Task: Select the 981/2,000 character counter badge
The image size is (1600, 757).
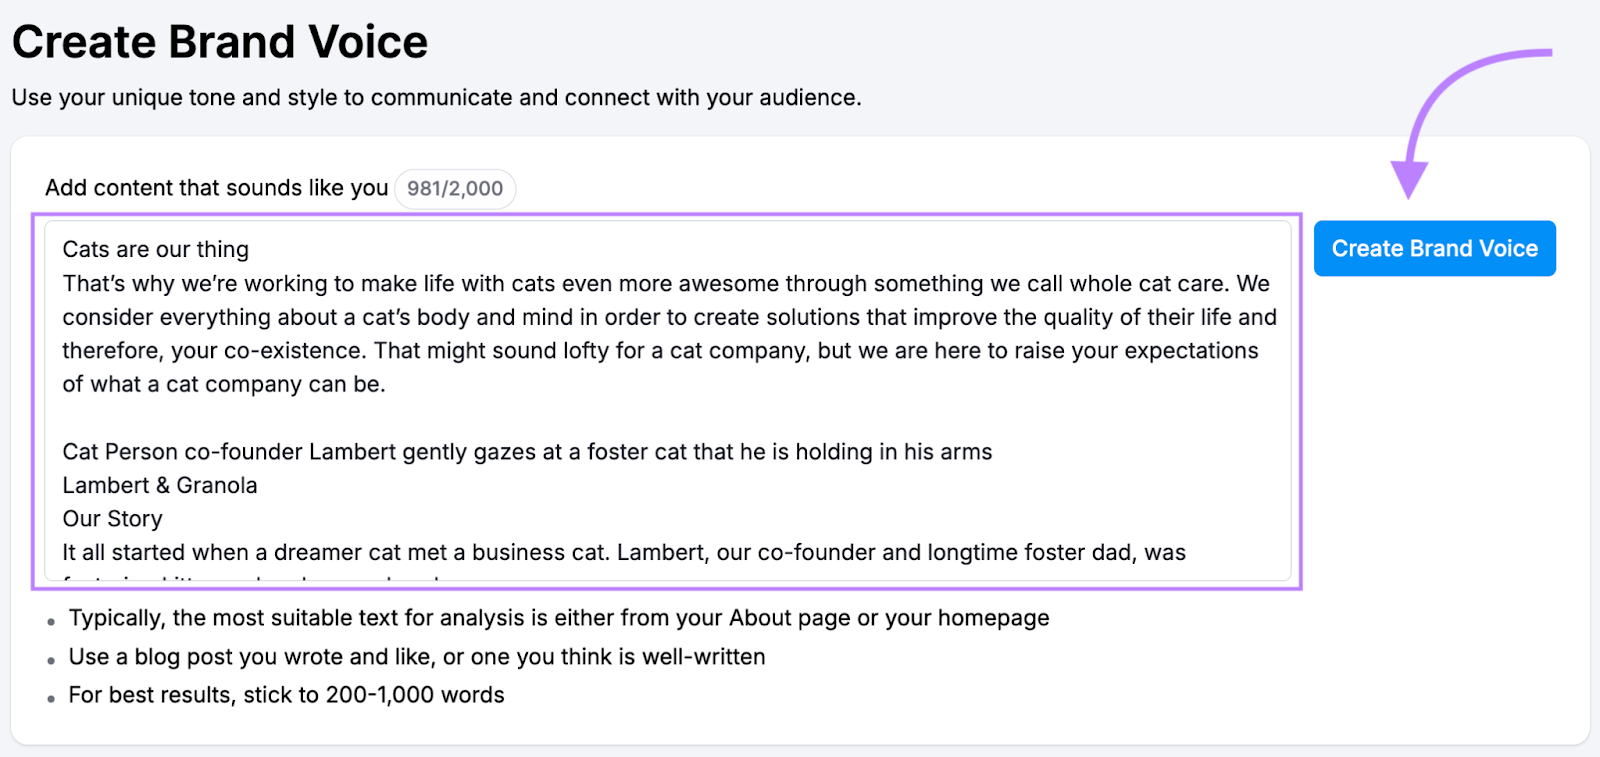Action: click(x=456, y=189)
